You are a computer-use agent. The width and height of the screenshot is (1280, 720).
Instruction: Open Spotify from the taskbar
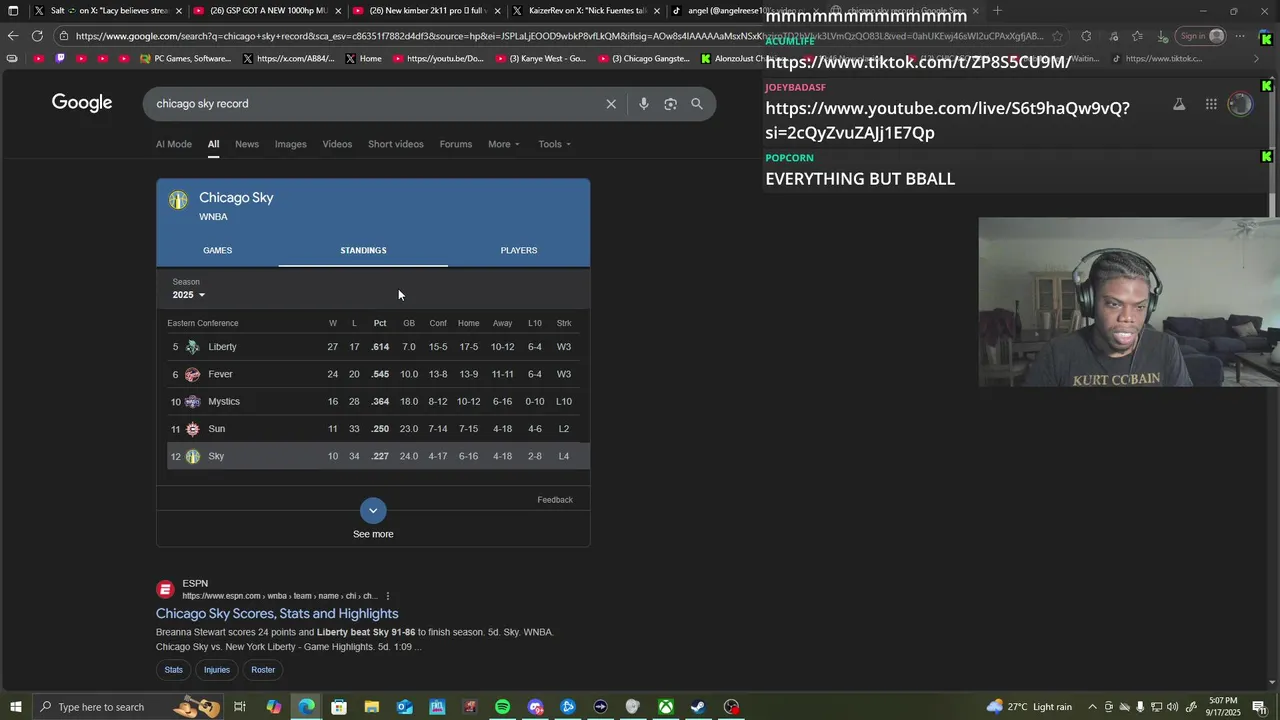(502, 707)
